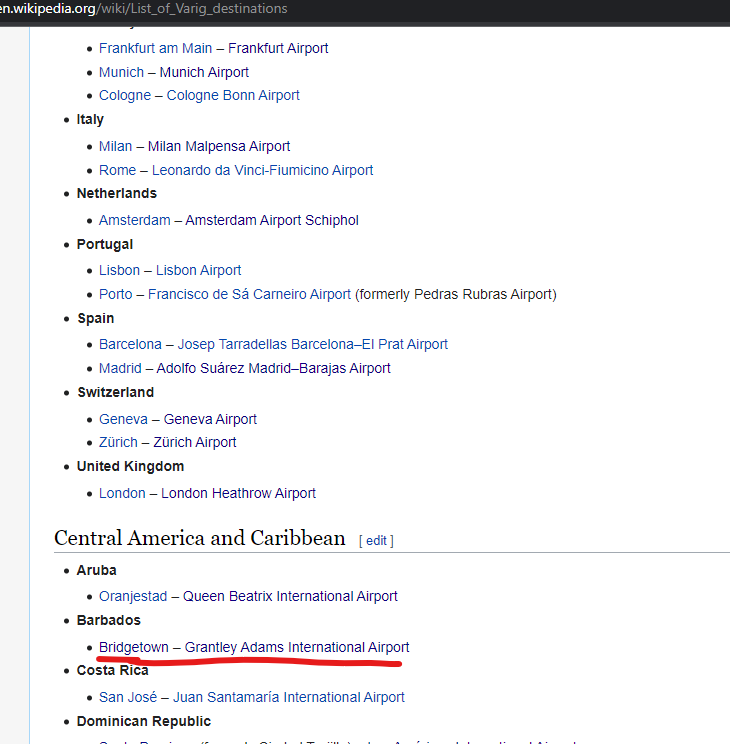Screen dimensions: 730x744
Task: Open the London city link
Action: pos(122,493)
